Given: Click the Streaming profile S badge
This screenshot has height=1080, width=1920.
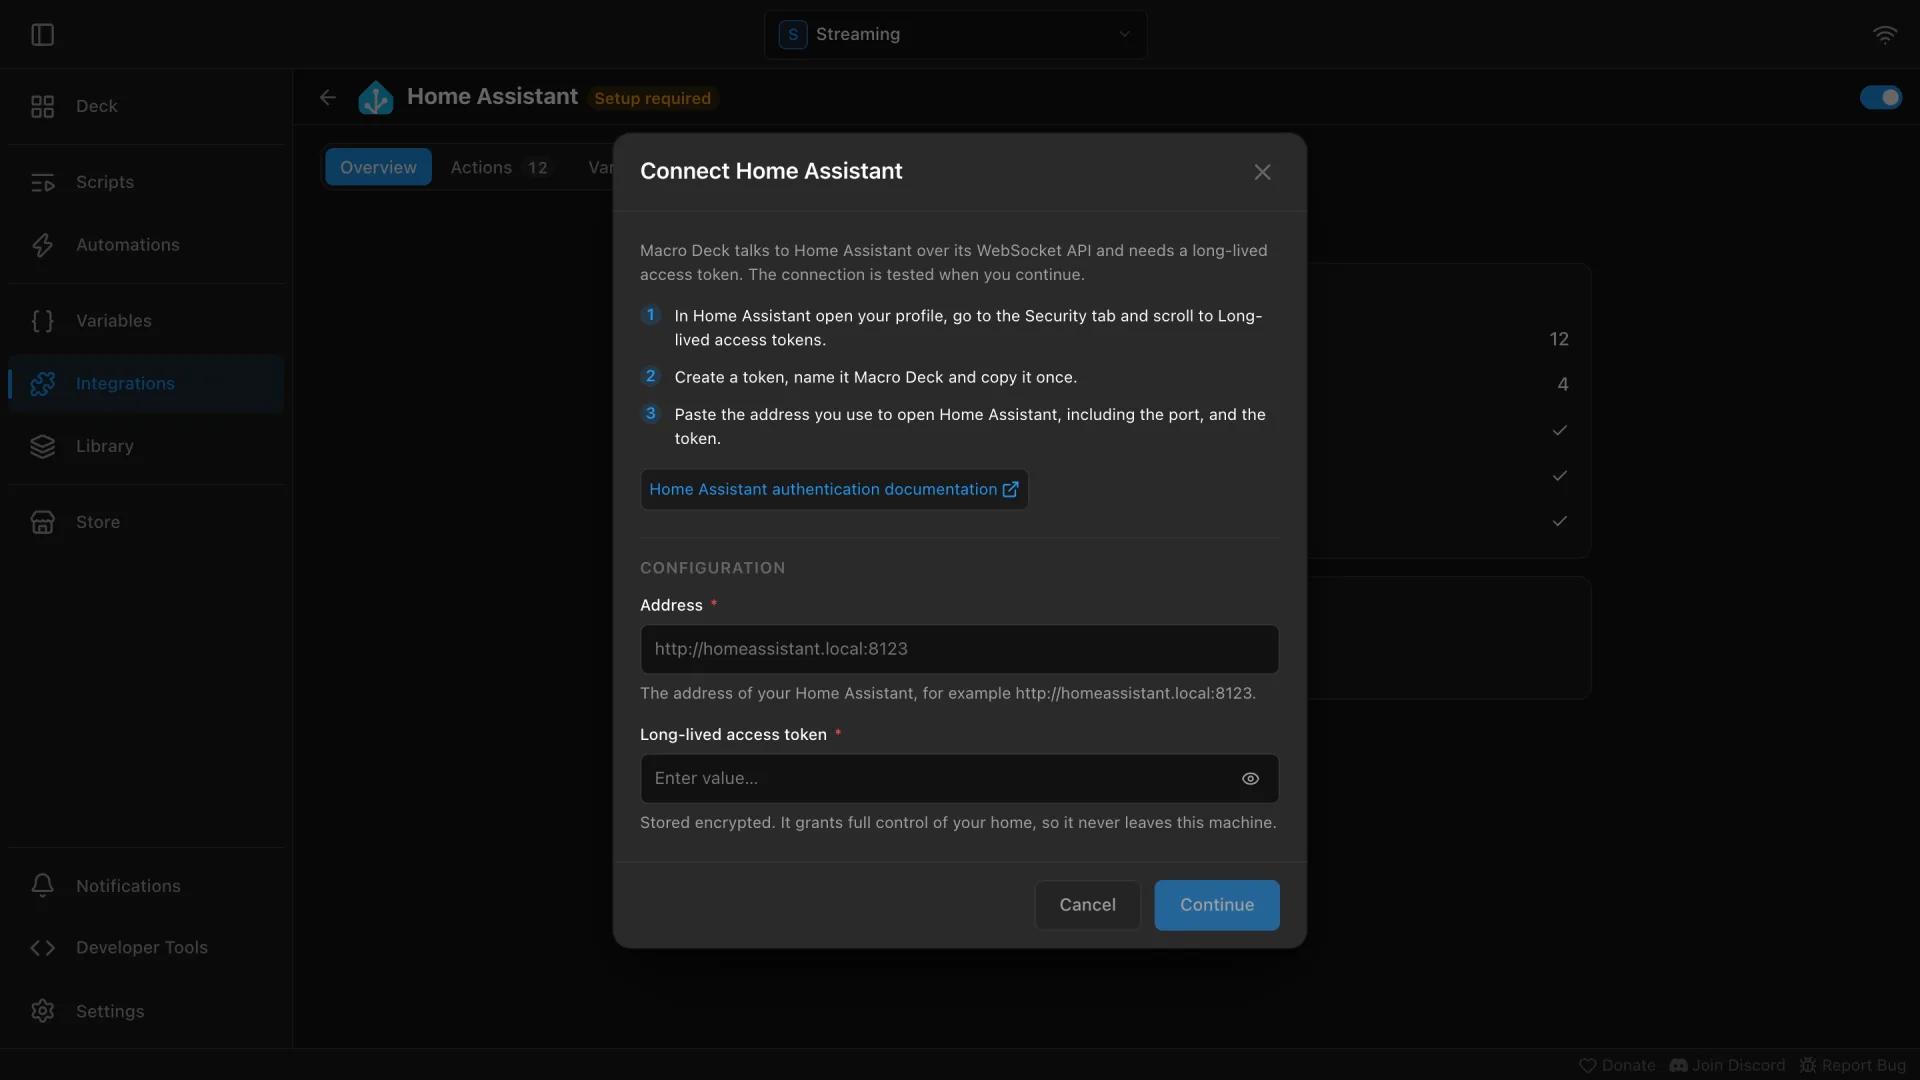Looking at the screenshot, I should point(793,35).
